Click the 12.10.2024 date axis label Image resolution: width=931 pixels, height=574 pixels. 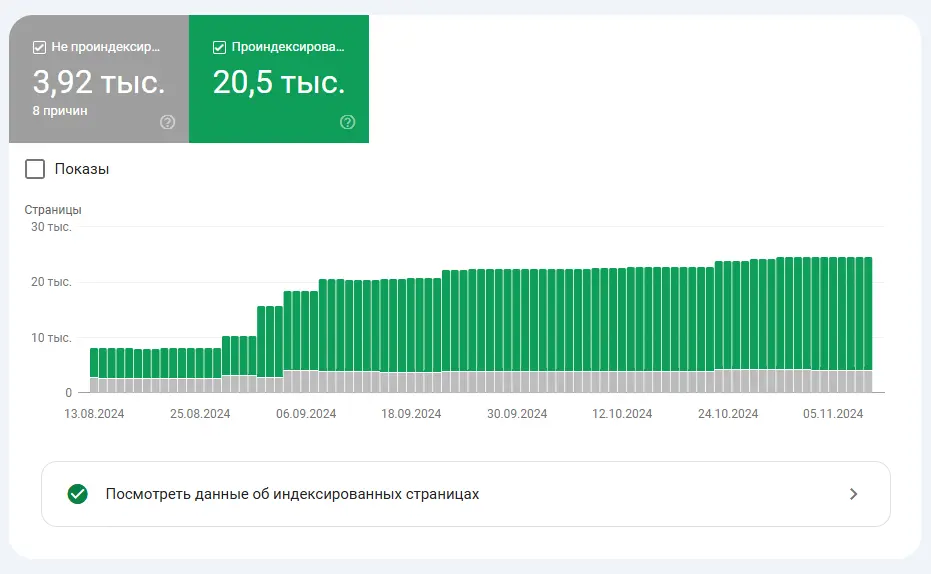(622, 414)
